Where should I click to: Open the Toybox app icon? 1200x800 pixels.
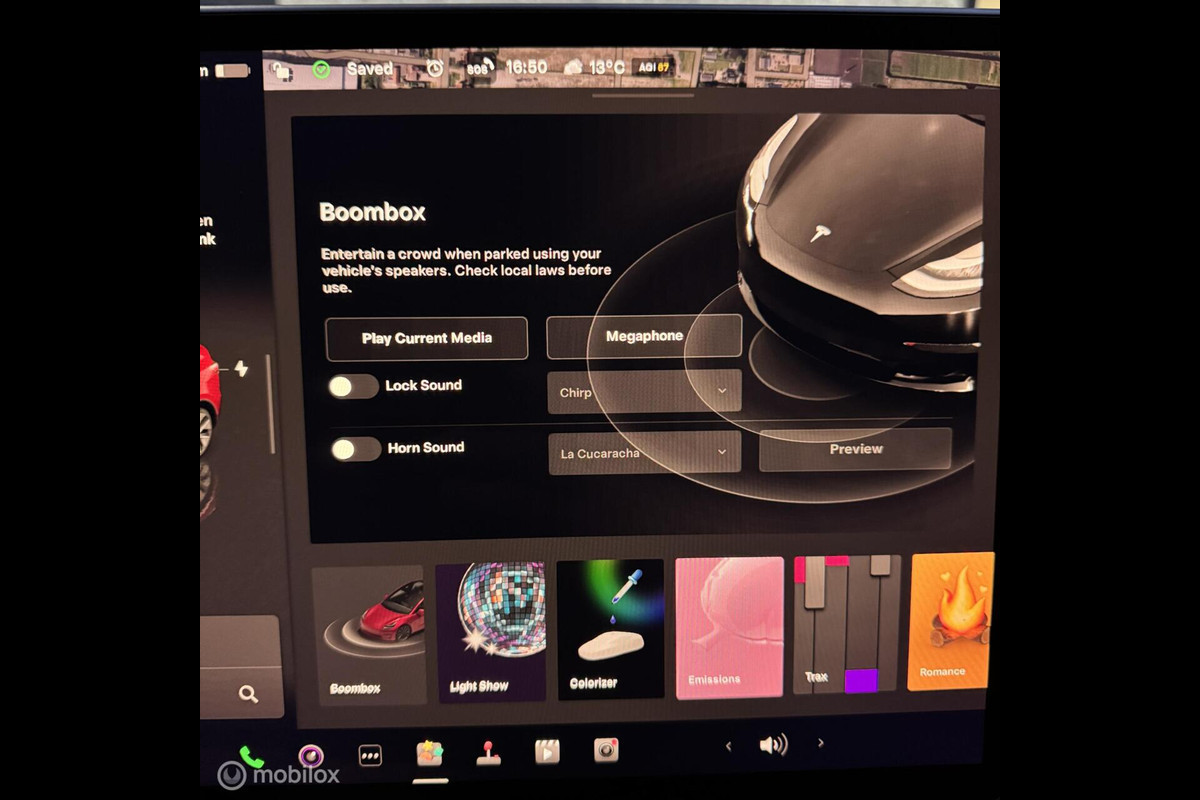pos(430,754)
